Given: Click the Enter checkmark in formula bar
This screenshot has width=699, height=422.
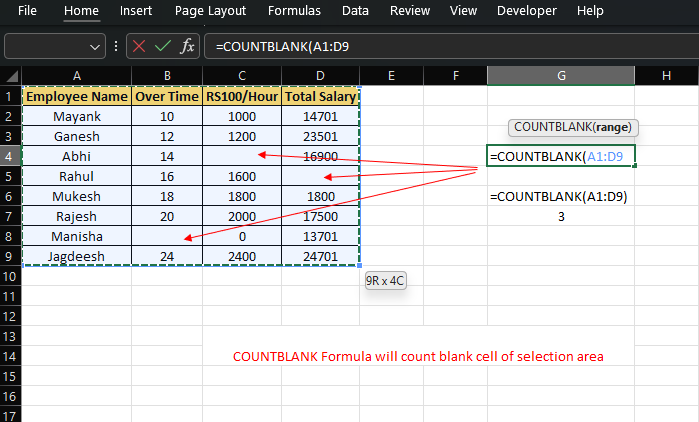Looking at the screenshot, I should click(163, 47).
